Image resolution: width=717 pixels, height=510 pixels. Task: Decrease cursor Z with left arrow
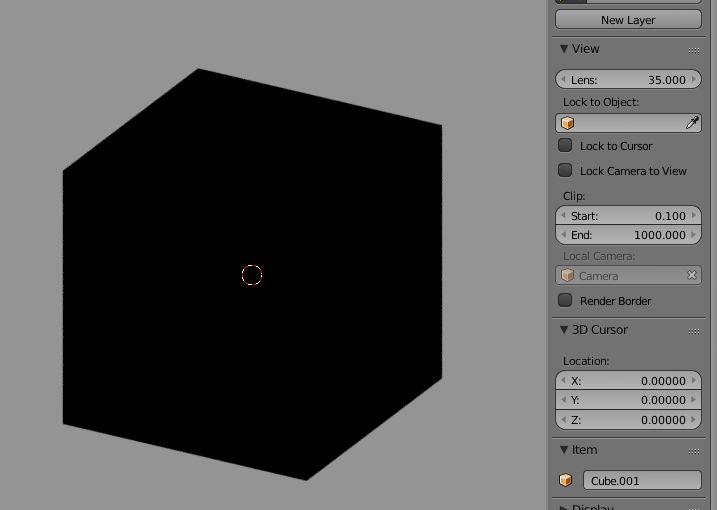click(563, 419)
